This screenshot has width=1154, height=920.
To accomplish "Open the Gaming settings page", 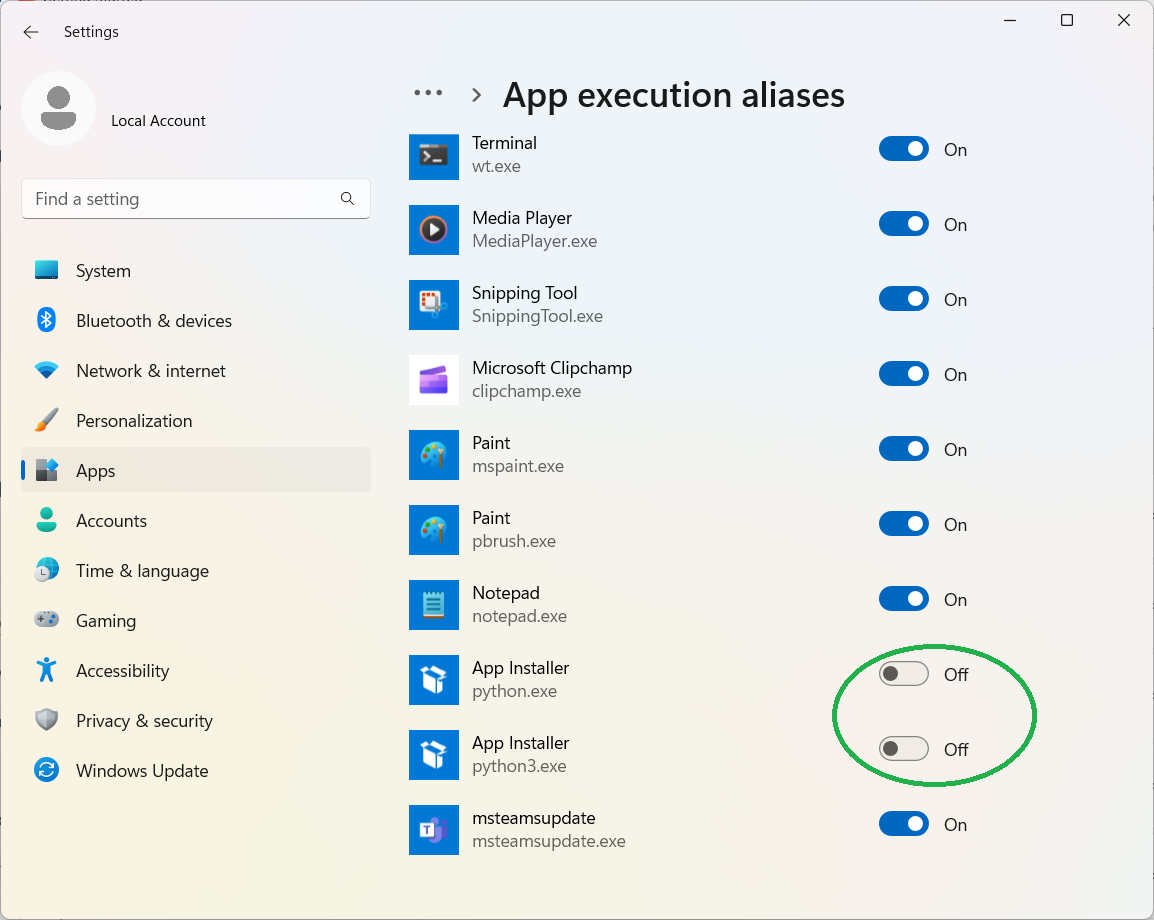I will click(x=196, y=620).
